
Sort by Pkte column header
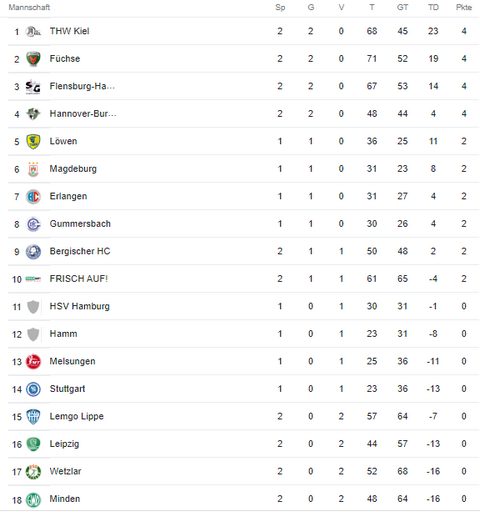point(464,7)
